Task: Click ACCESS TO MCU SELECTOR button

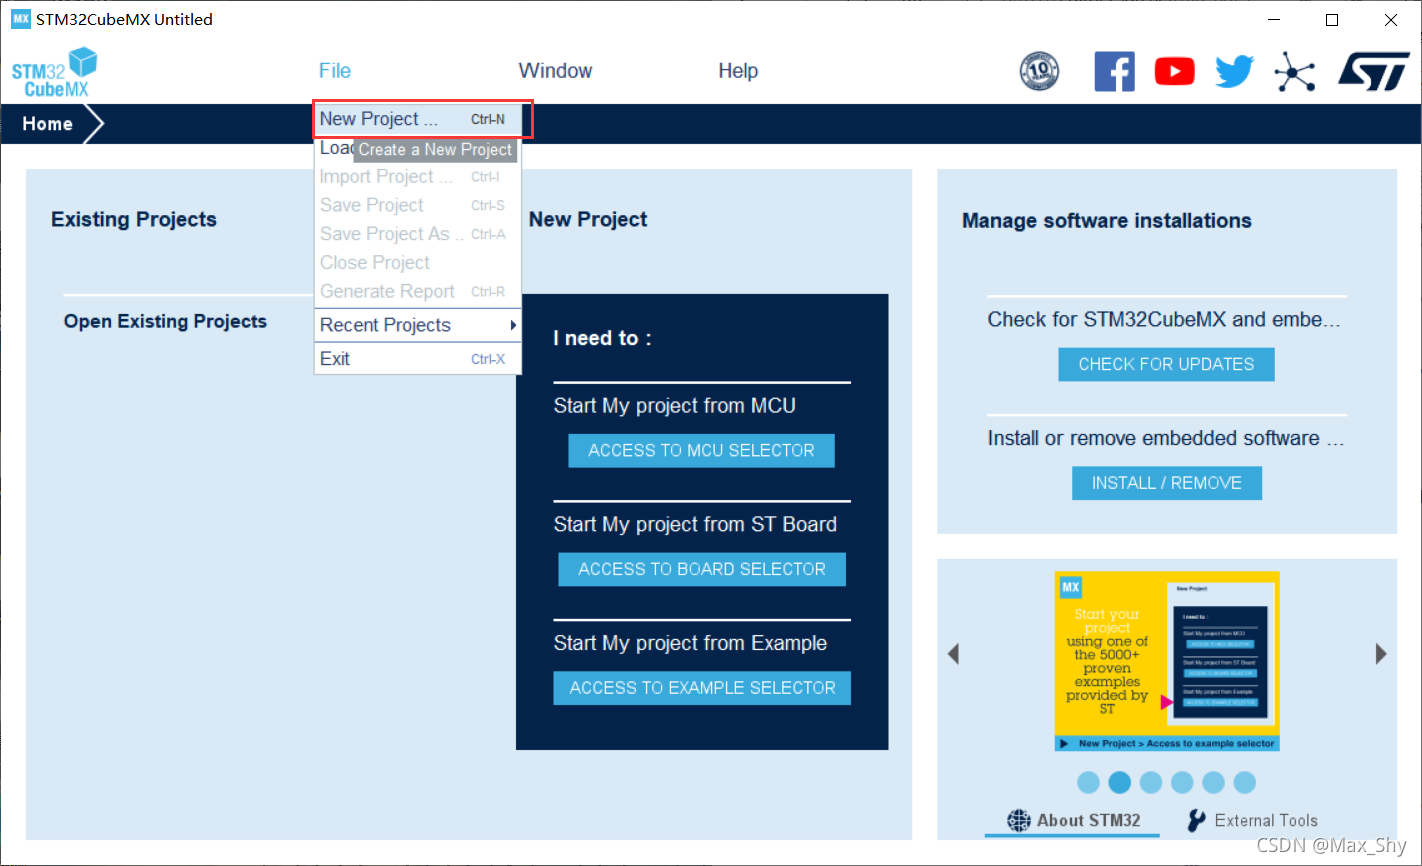Action: 701,451
